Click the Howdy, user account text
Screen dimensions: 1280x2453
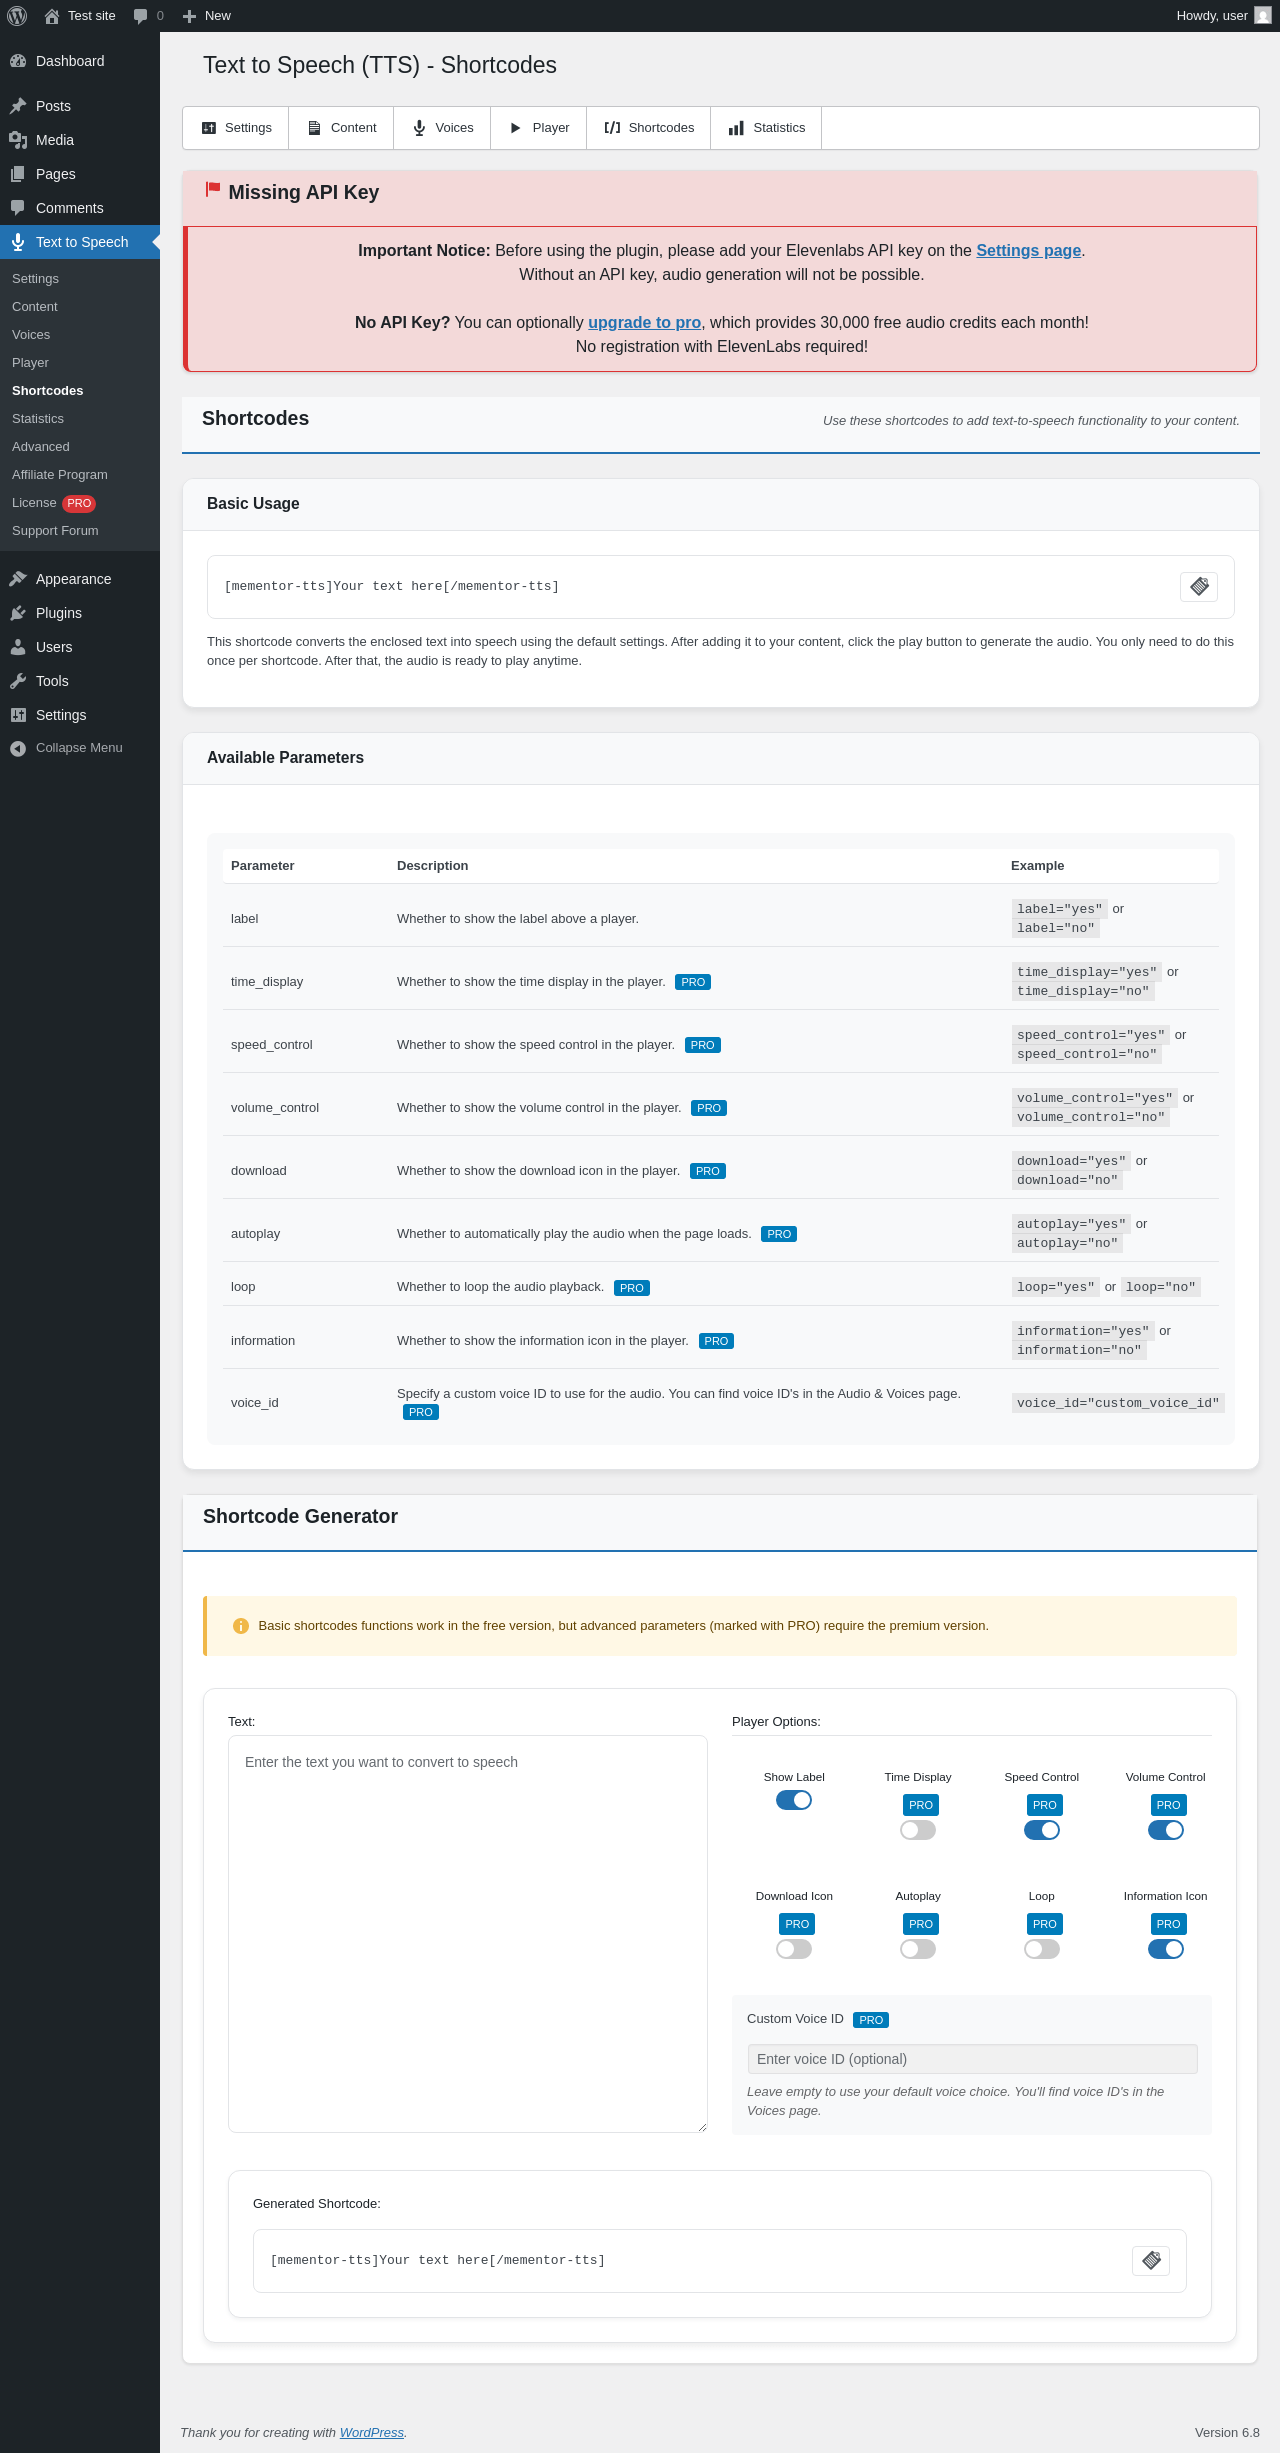click(1212, 16)
